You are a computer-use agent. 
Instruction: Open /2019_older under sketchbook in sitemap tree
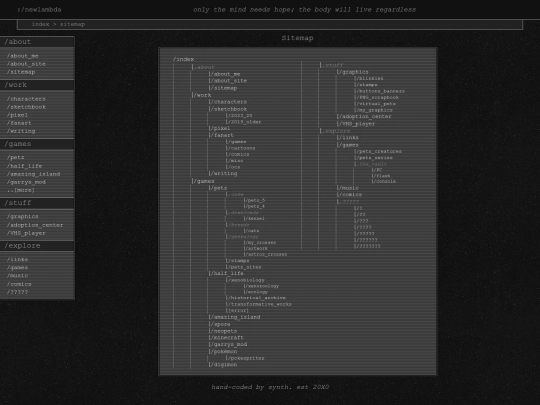243,122
